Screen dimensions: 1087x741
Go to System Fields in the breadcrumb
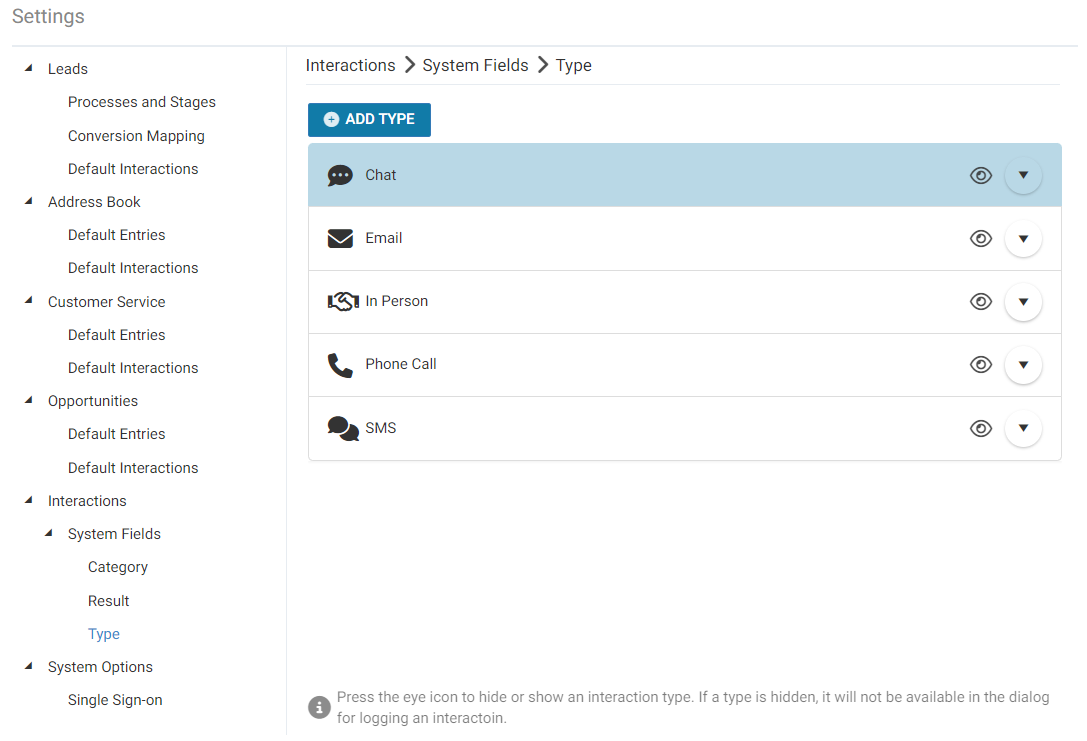coord(475,65)
